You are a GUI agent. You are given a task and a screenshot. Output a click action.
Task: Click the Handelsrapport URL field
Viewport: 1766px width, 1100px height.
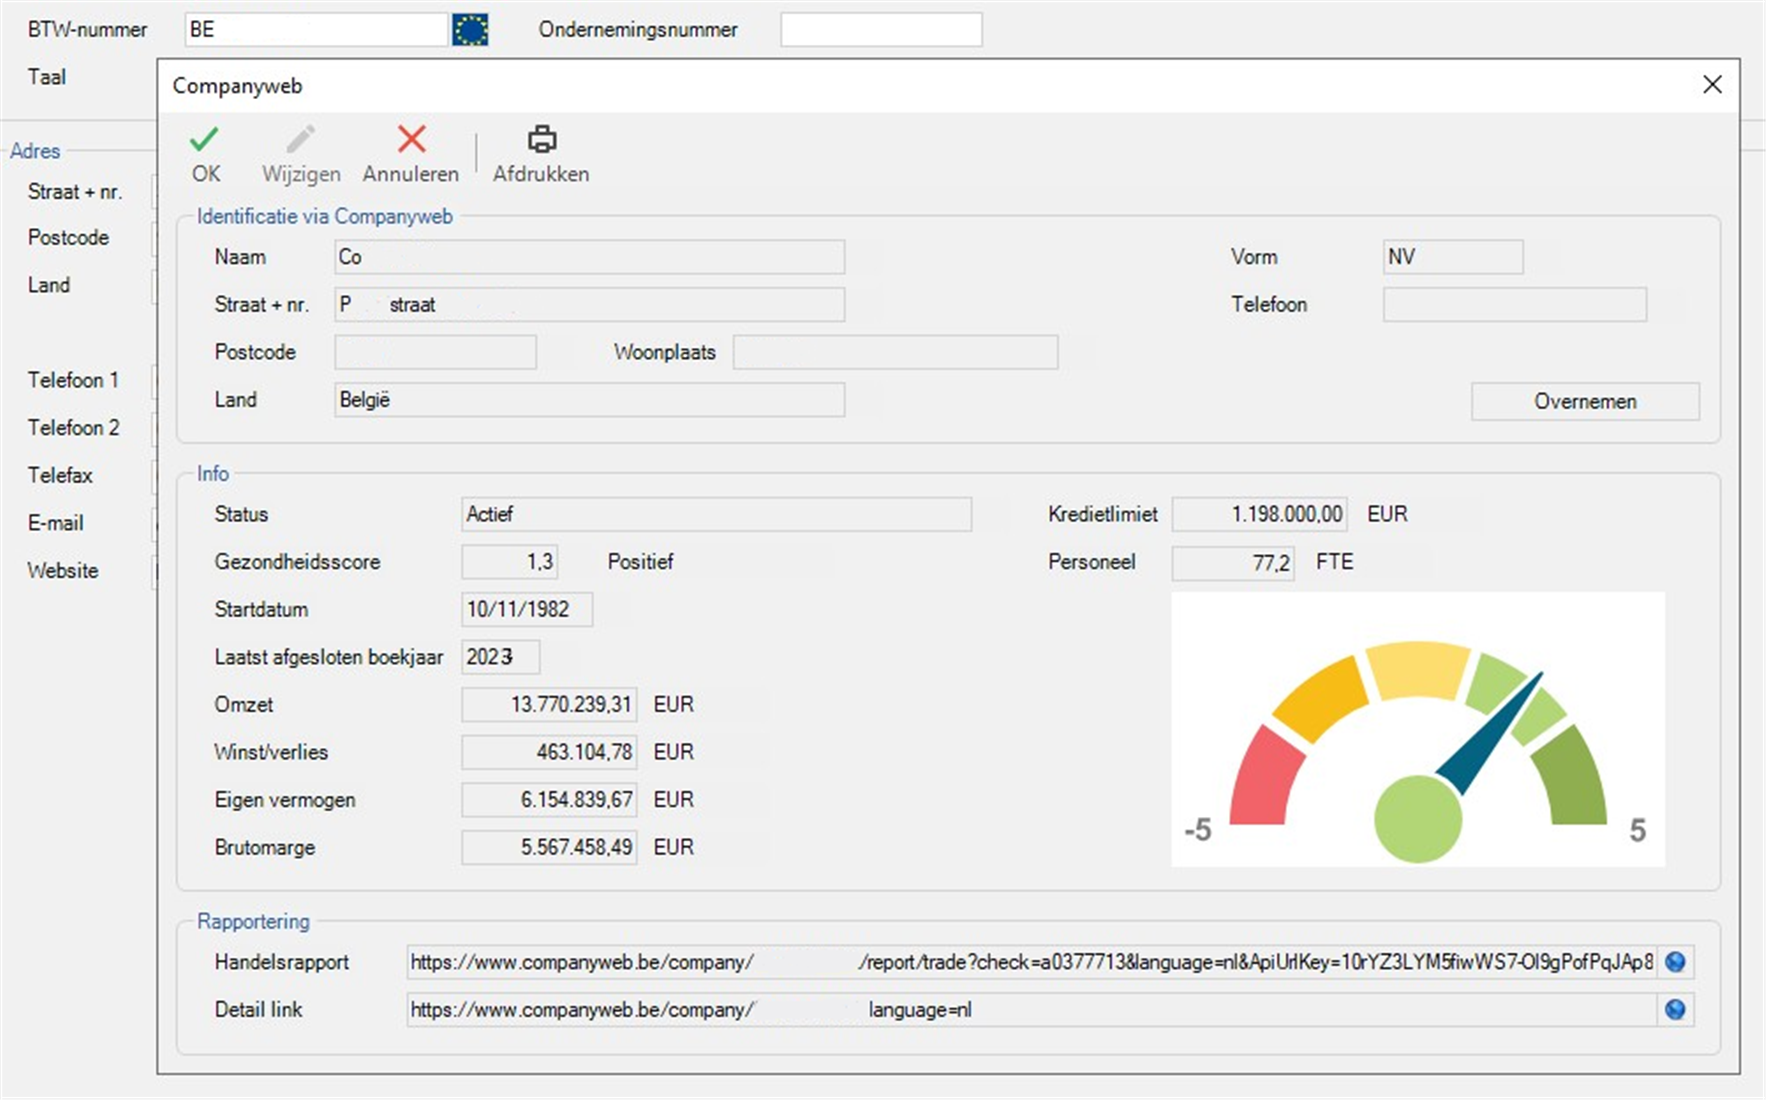click(x=1030, y=962)
